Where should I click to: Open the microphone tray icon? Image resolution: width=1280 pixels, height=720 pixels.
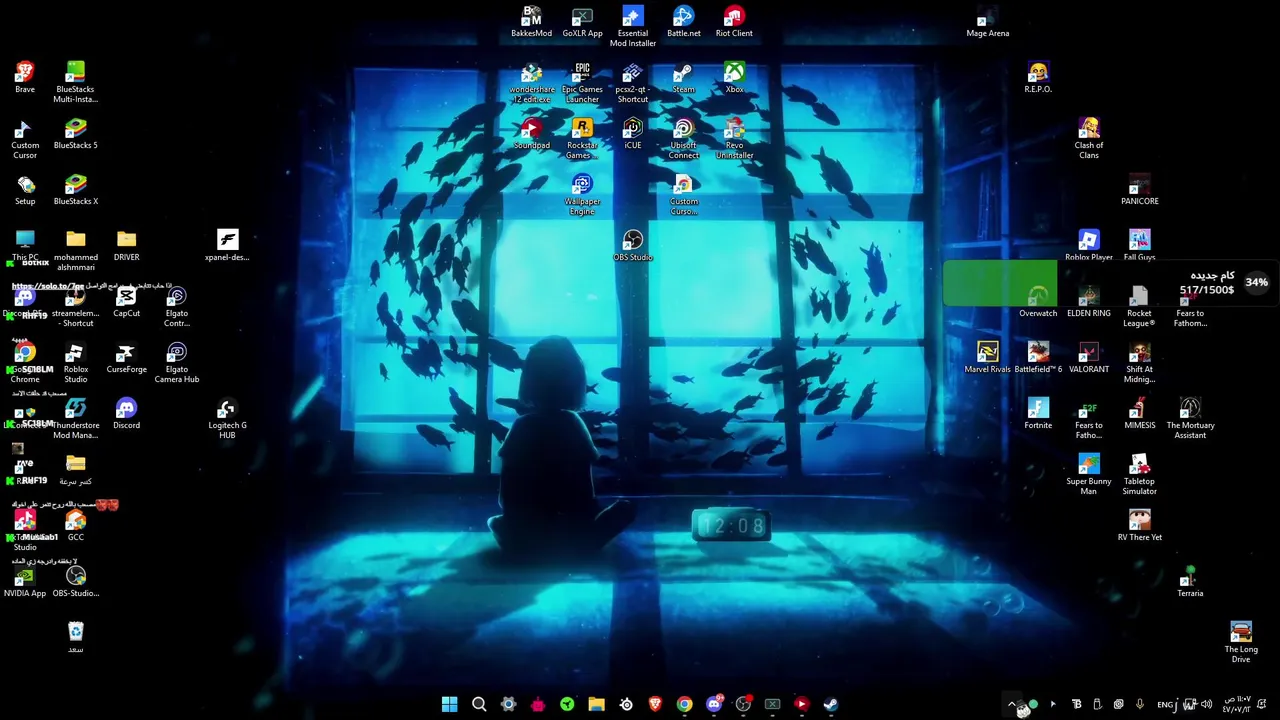tap(1139, 704)
